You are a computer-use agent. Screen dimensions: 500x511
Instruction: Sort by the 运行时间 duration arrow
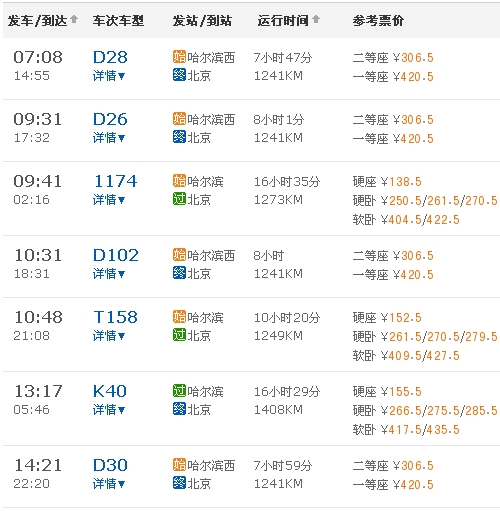tap(316, 19)
